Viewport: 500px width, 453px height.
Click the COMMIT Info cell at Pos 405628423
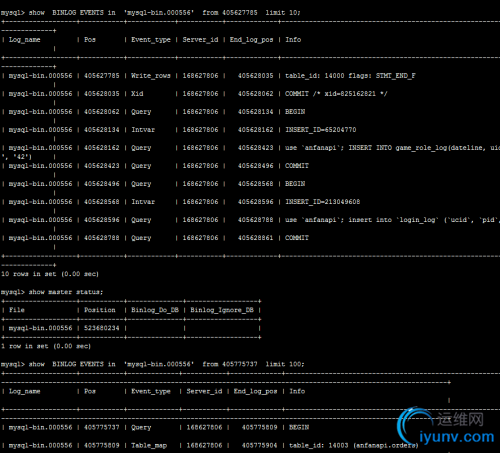(x=297, y=166)
